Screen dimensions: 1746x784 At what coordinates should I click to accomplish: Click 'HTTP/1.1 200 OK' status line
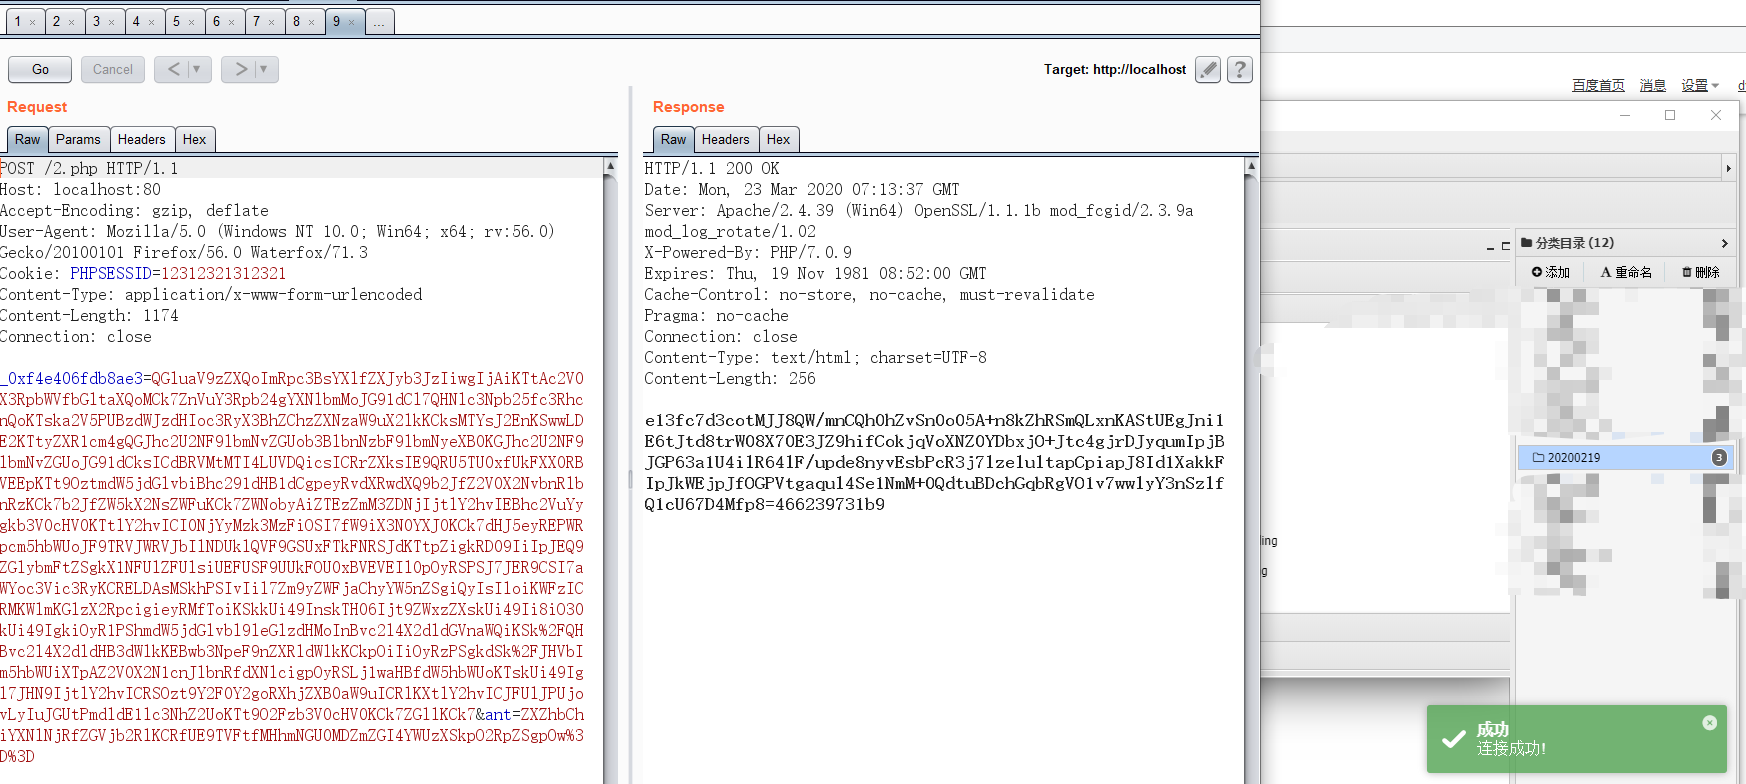coord(712,168)
